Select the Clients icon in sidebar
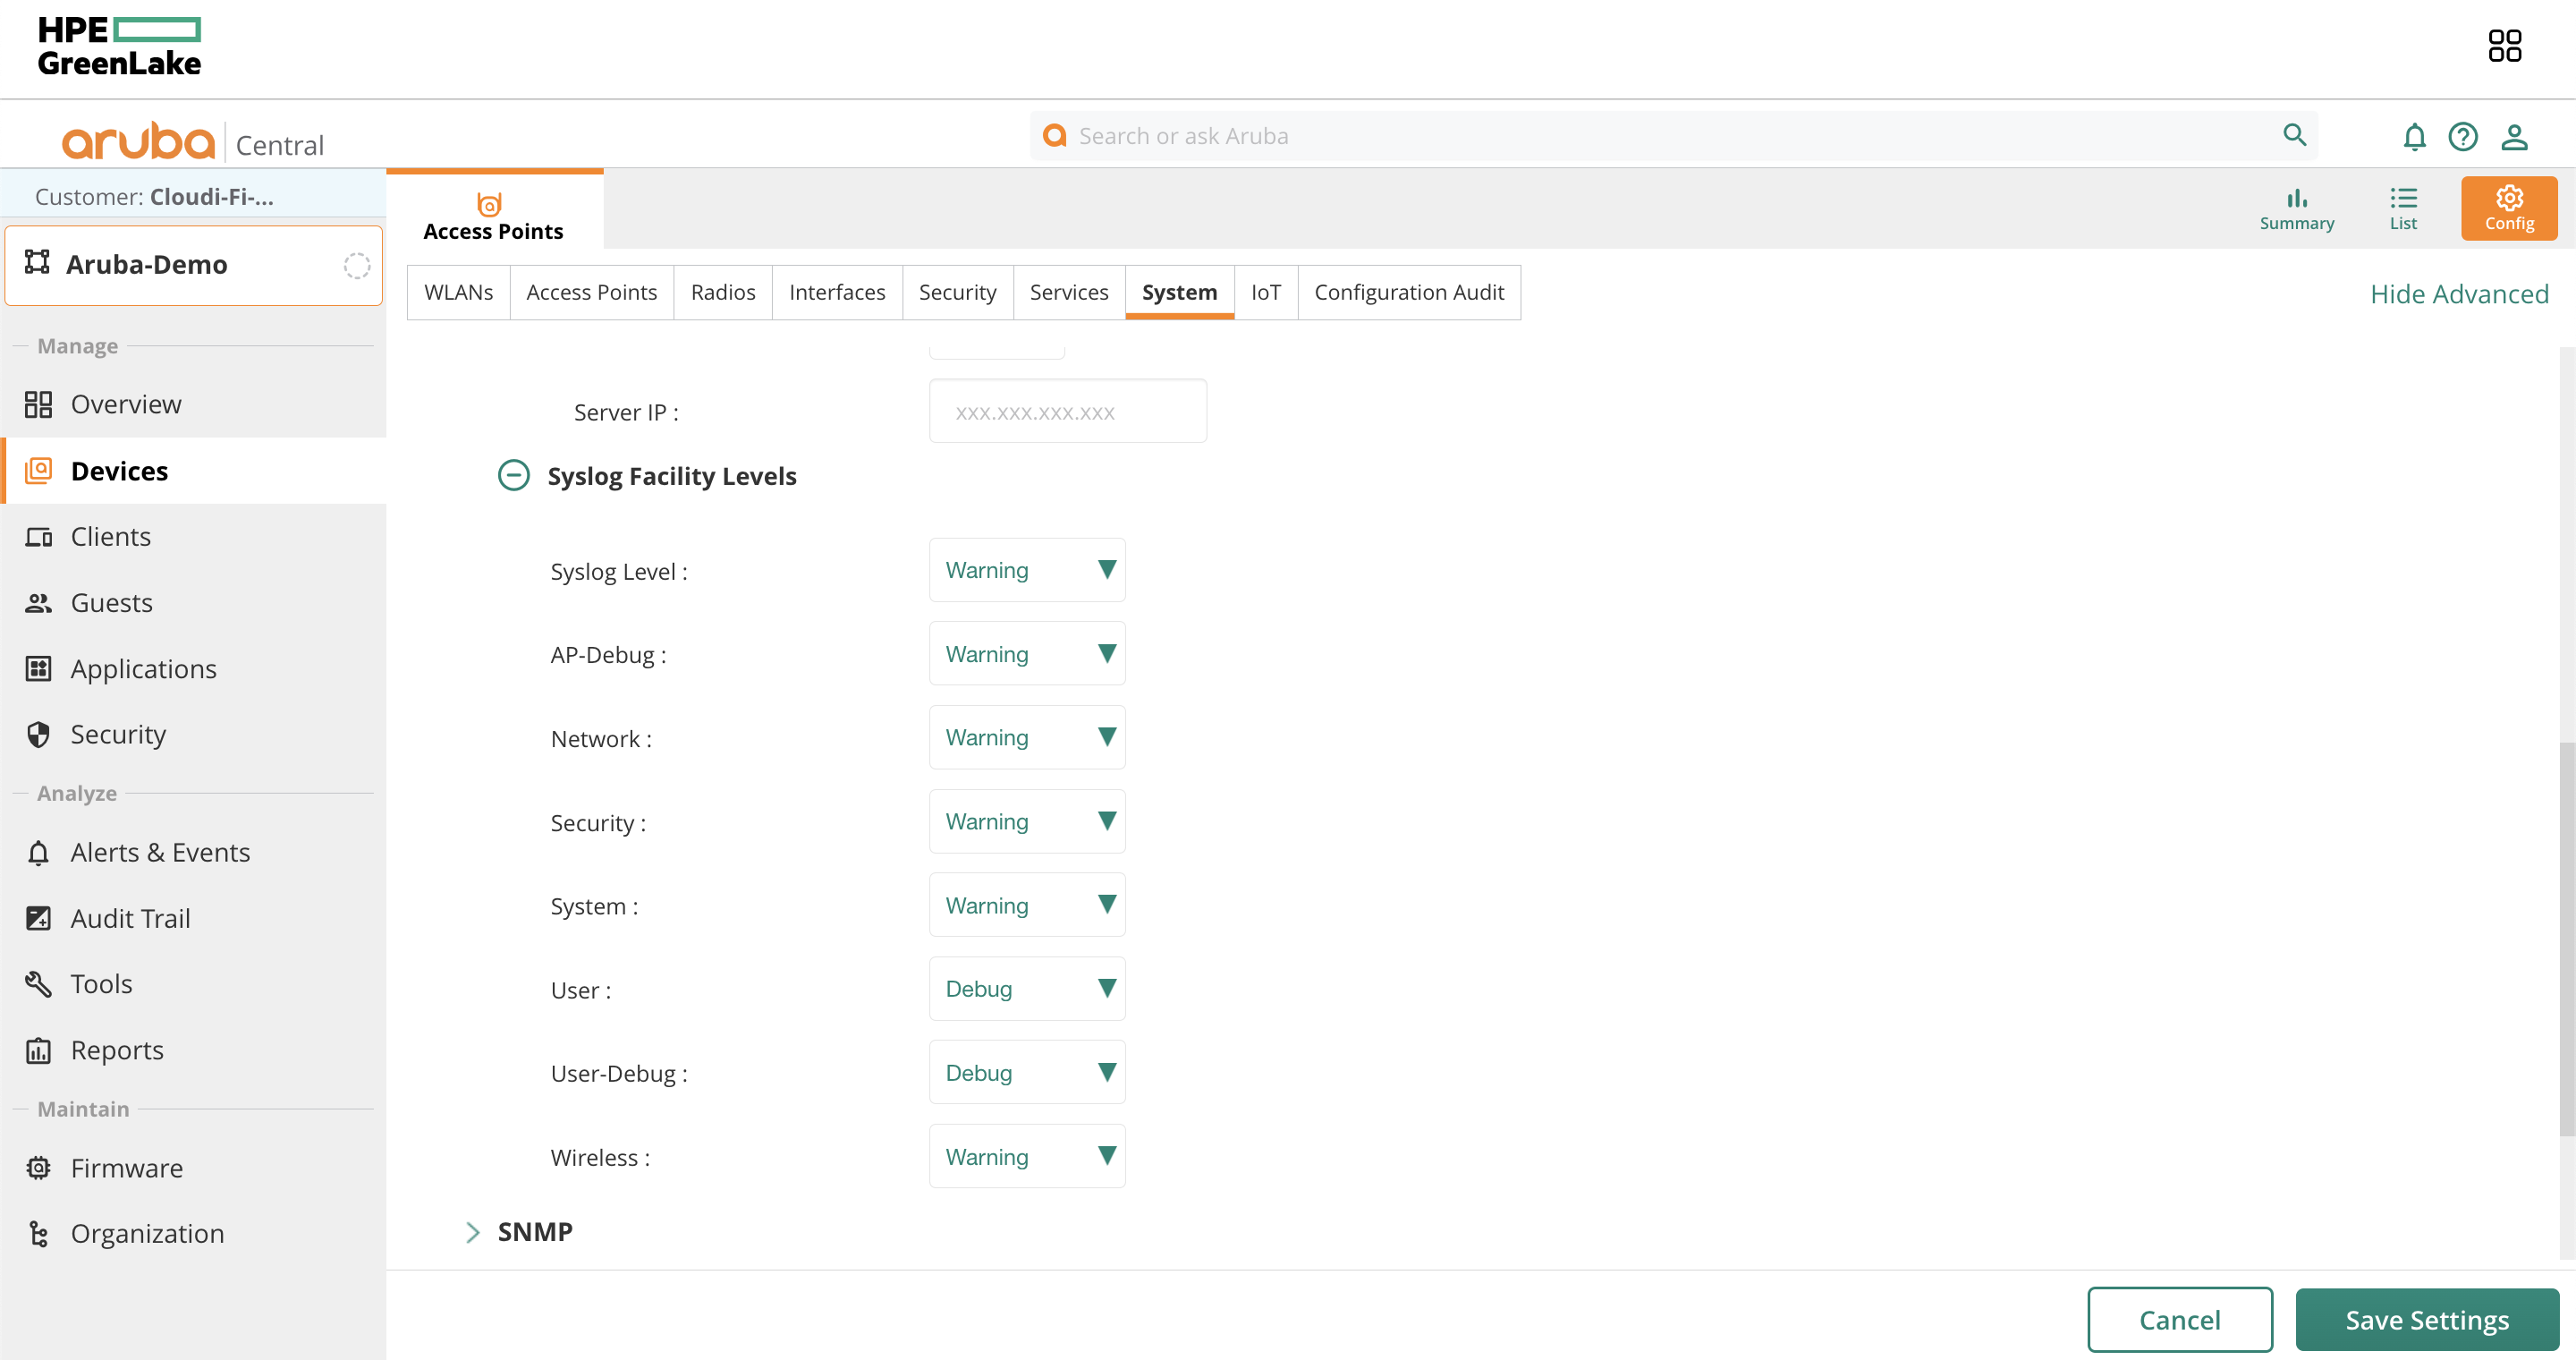The width and height of the screenshot is (2576, 1360). point(38,536)
